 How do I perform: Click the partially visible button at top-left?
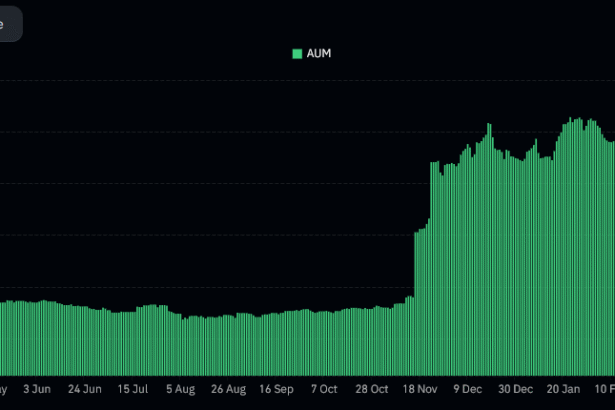8,25
